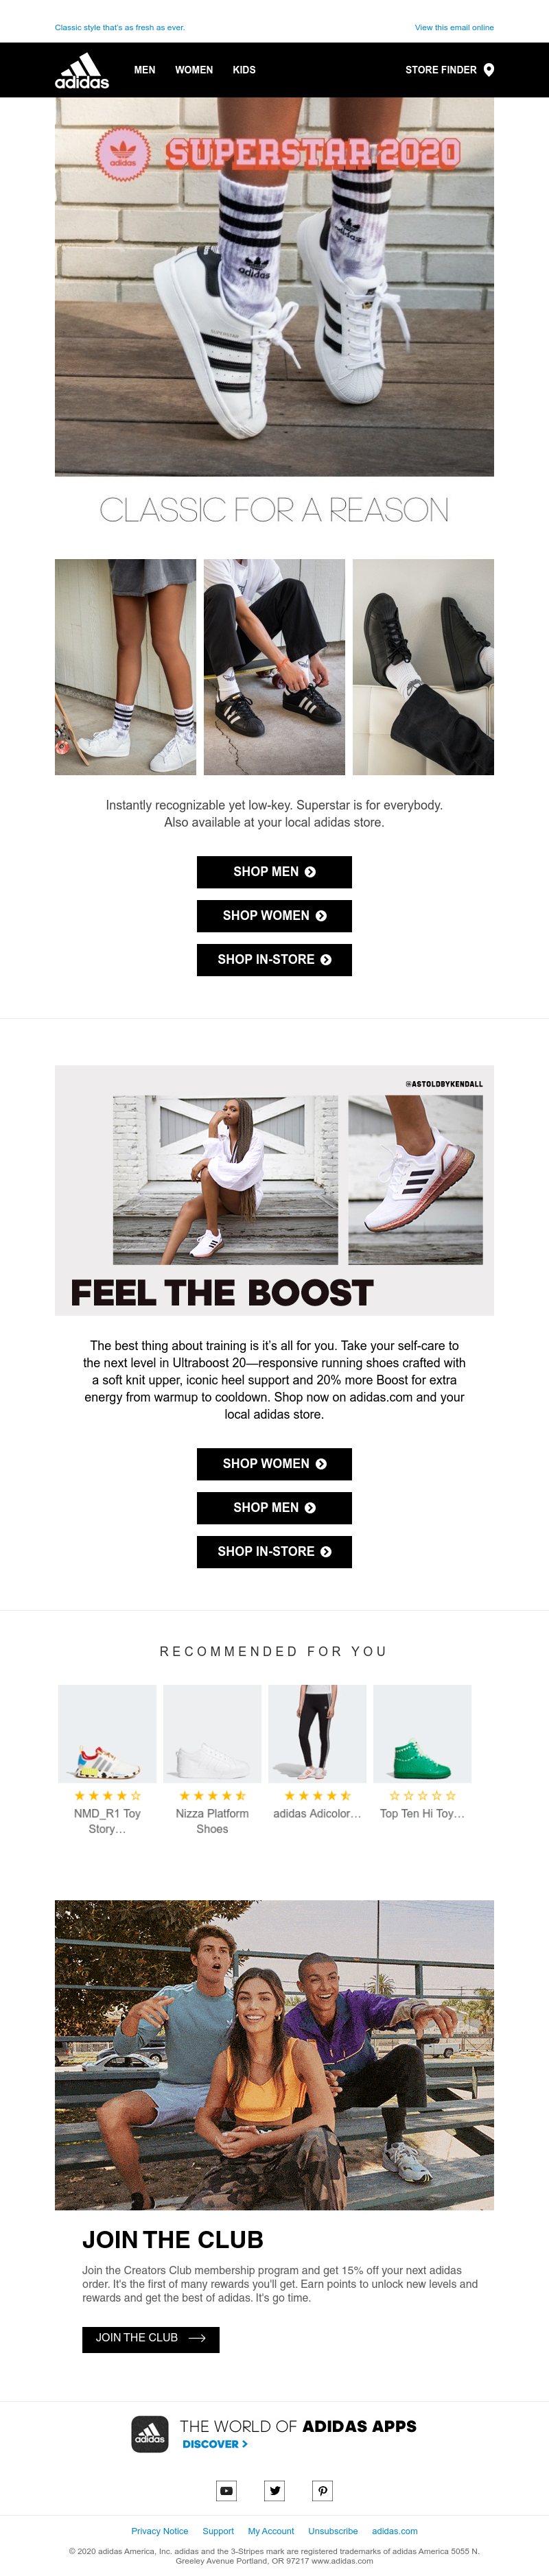Click the adidas app icon in footer
The width and height of the screenshot is (549, 2576).
(150, 2433)
